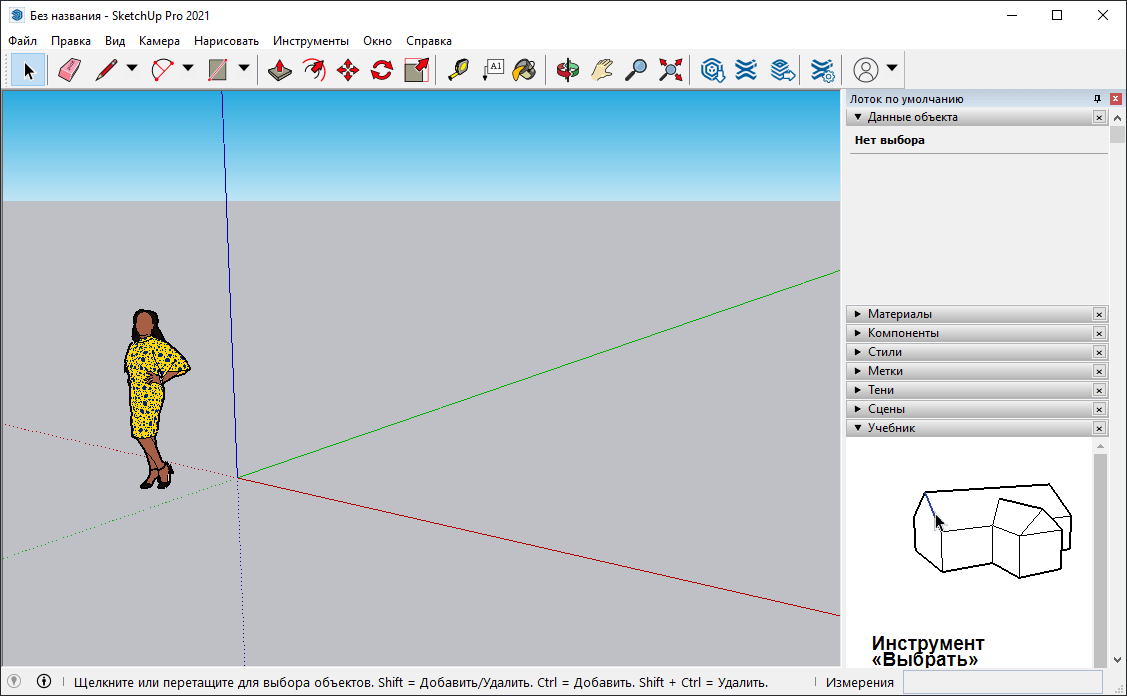Open the Камера menu
Viewport: 1127px width, 696px height.
[x=159, y=41]
